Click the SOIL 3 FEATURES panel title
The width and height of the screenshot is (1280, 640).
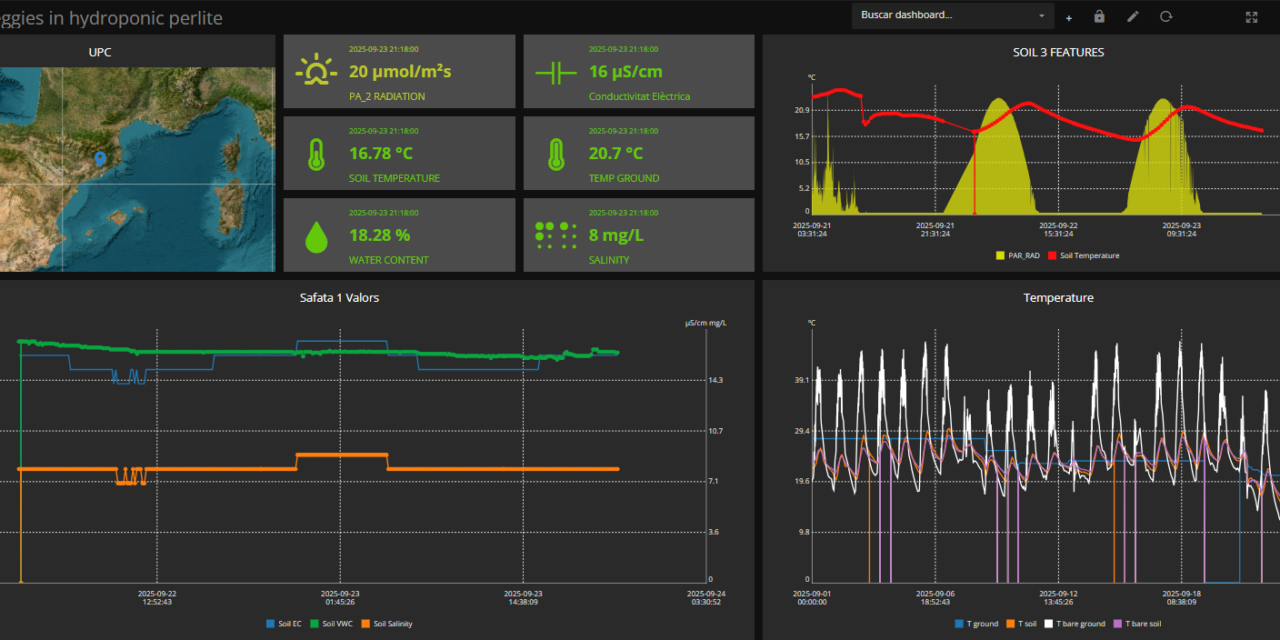click(x=1058, y=52)
